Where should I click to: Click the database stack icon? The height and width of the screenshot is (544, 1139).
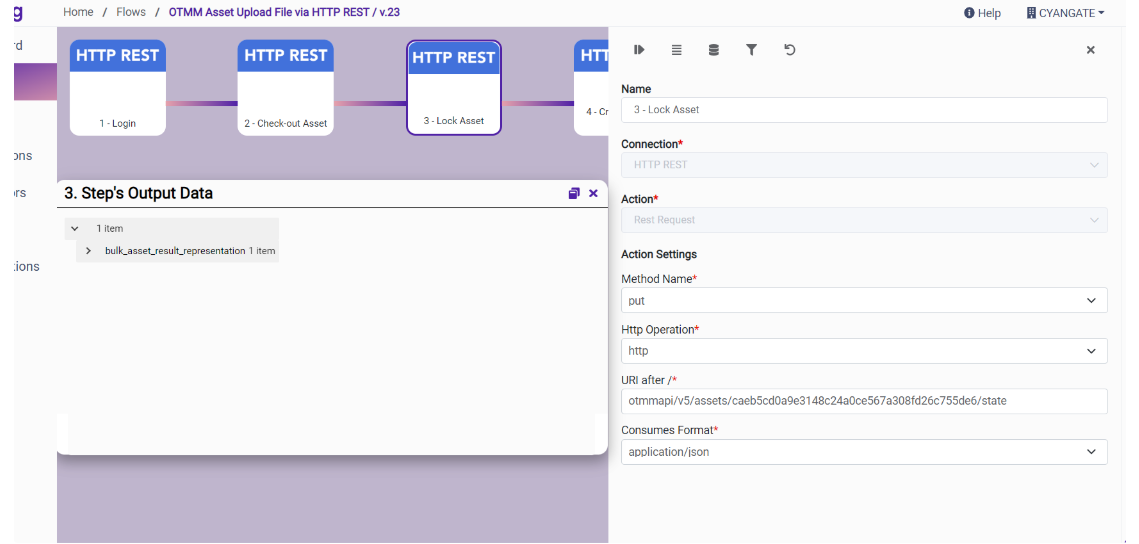[x=714, y=50]
